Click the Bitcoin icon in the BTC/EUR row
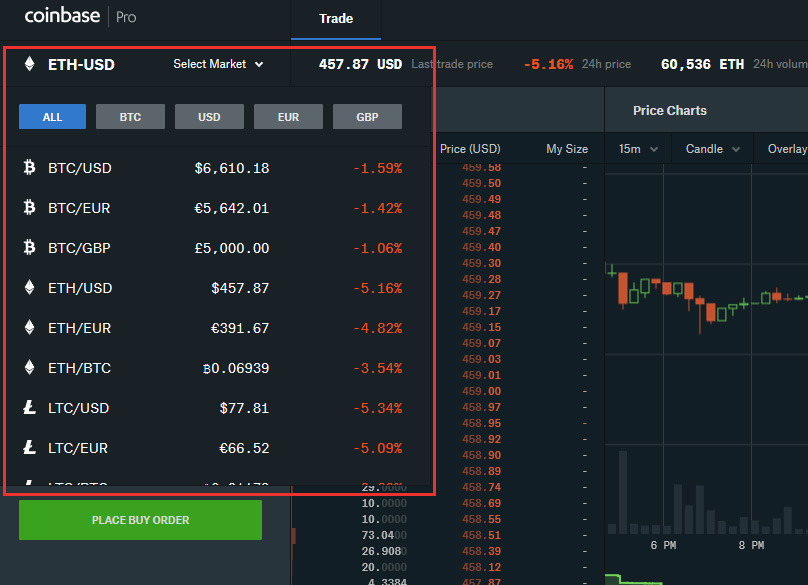The height and width of the screenshot is (585, 808). click(x=29, y=208)
